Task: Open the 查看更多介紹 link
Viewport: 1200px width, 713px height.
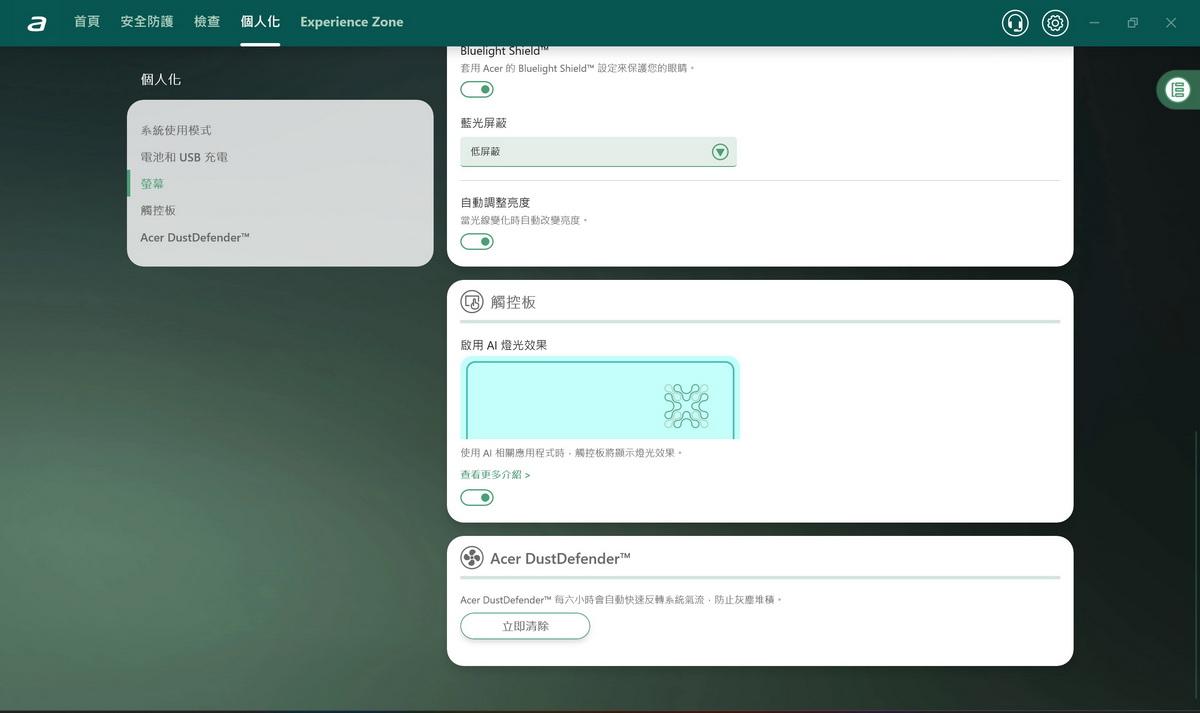Action: [495, 475]
